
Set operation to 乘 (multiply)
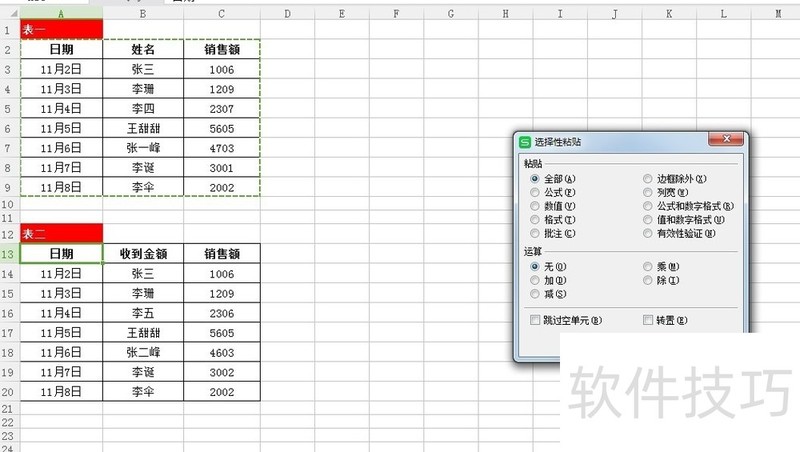[649, 267]
